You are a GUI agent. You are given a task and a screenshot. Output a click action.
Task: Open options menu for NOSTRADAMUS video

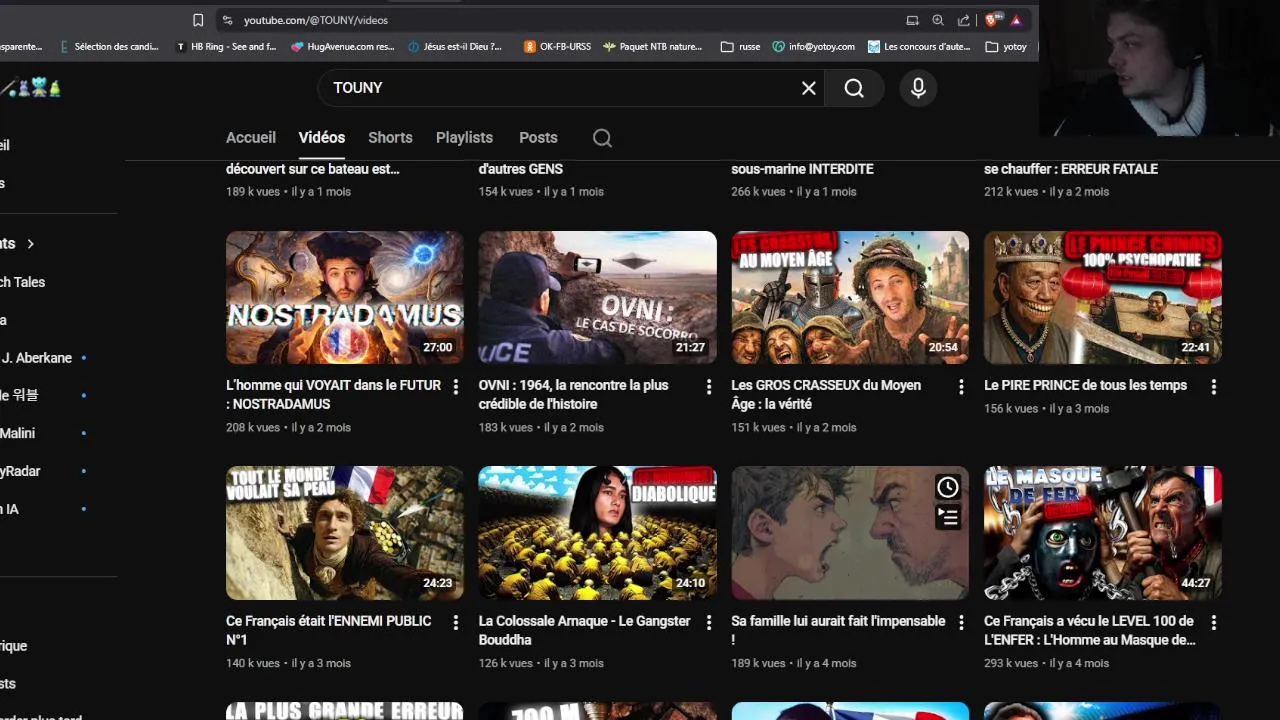click(x=456, y=386)
